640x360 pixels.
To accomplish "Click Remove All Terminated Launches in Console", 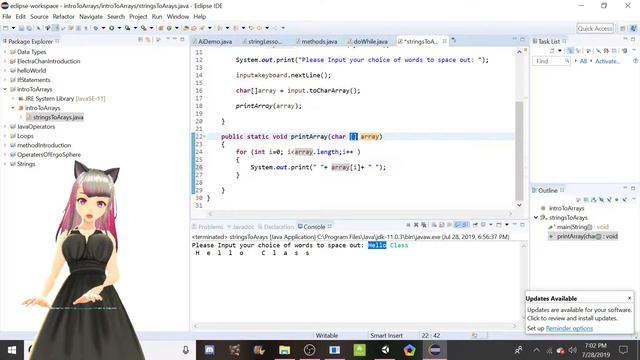I will click(424, 225).
